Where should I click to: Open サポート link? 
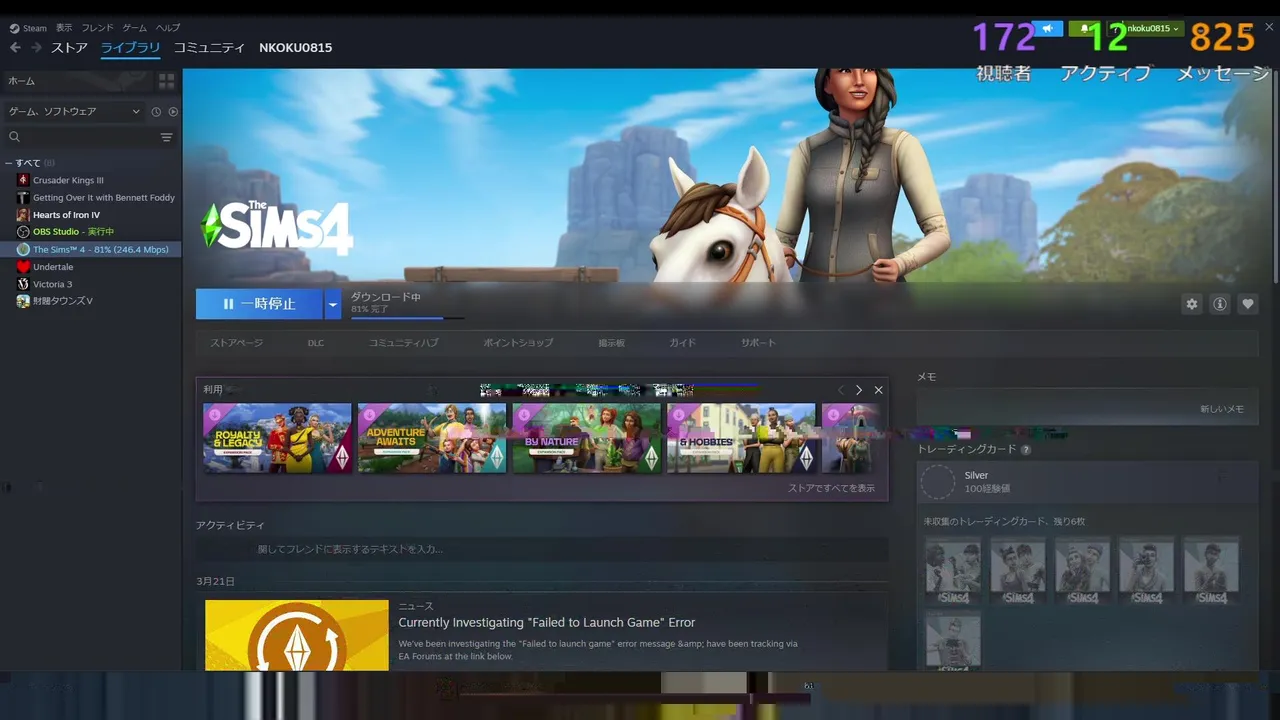point(758,343)
